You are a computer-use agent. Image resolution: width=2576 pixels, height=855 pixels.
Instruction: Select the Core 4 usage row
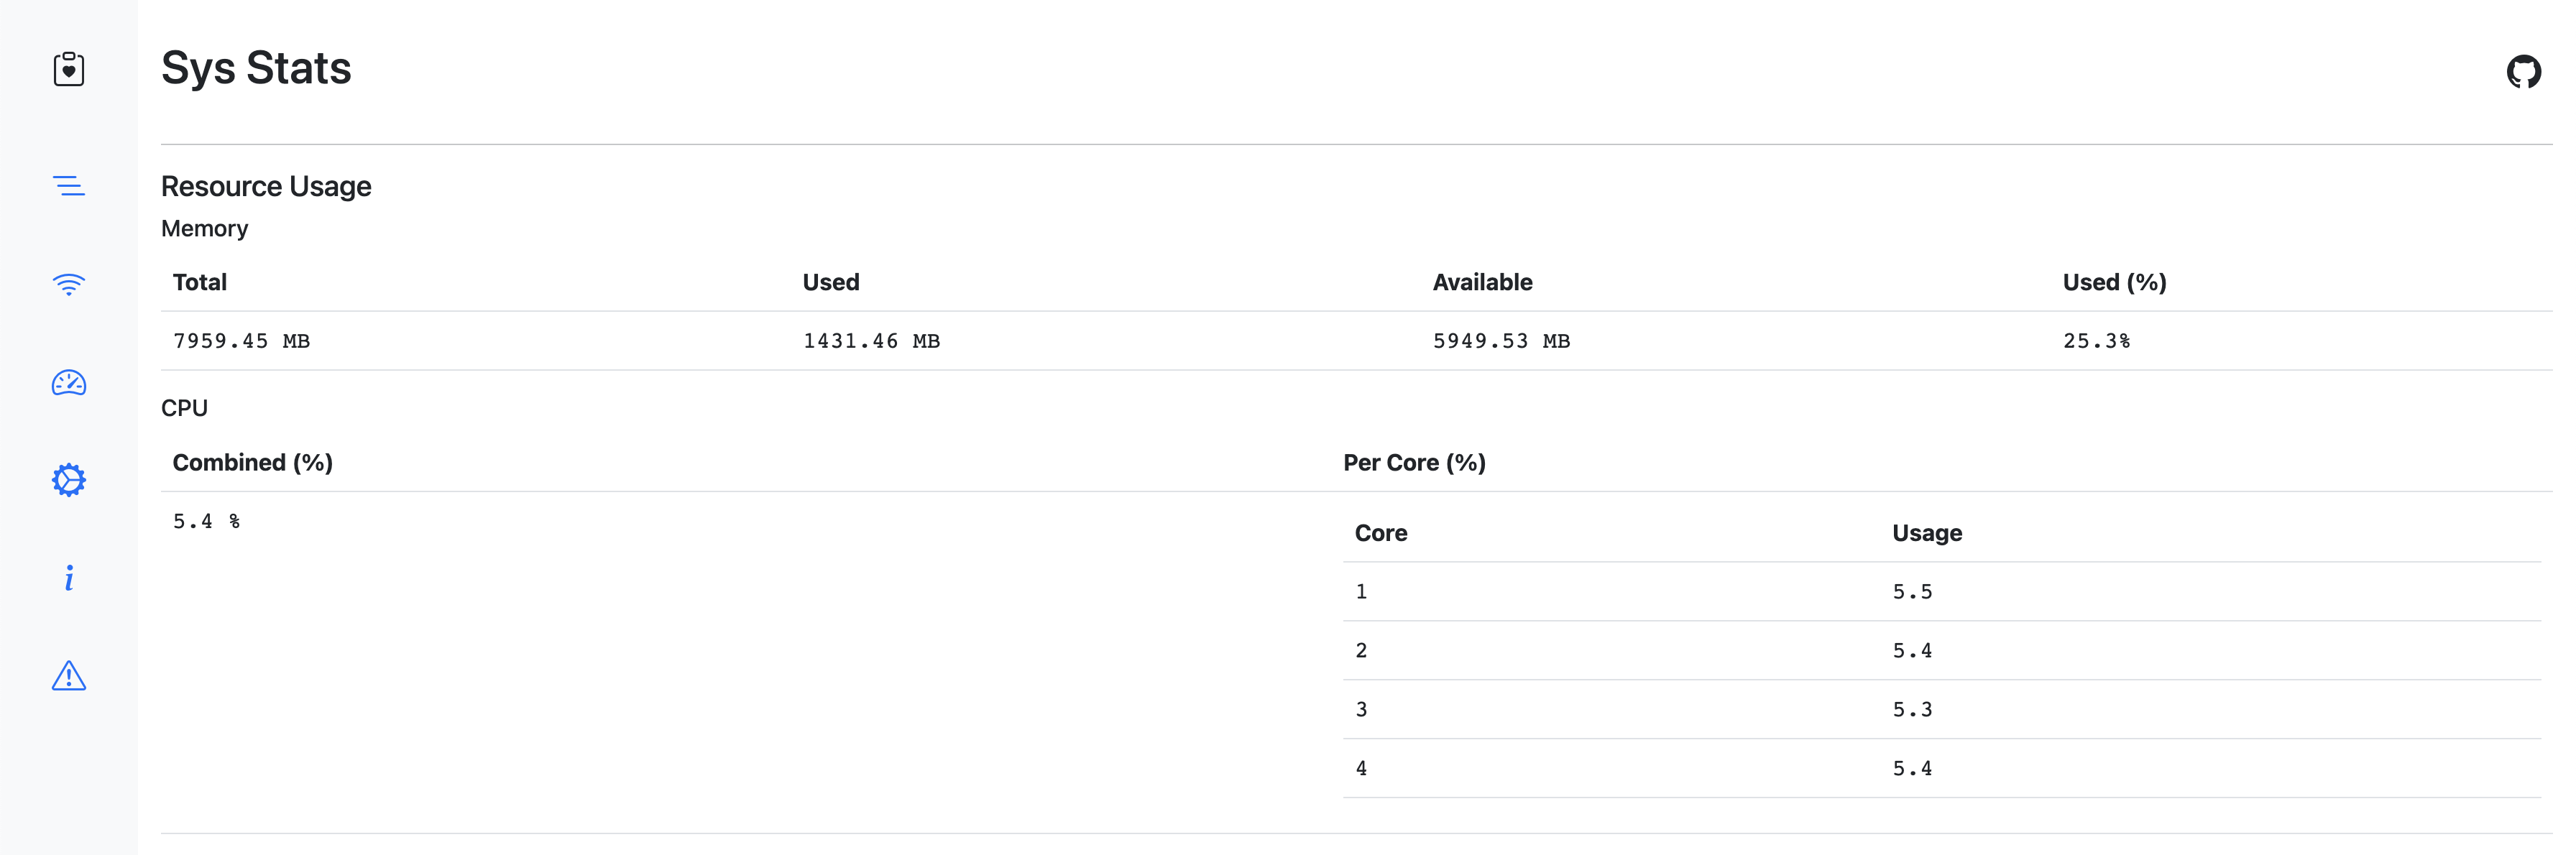point(1940,769)
